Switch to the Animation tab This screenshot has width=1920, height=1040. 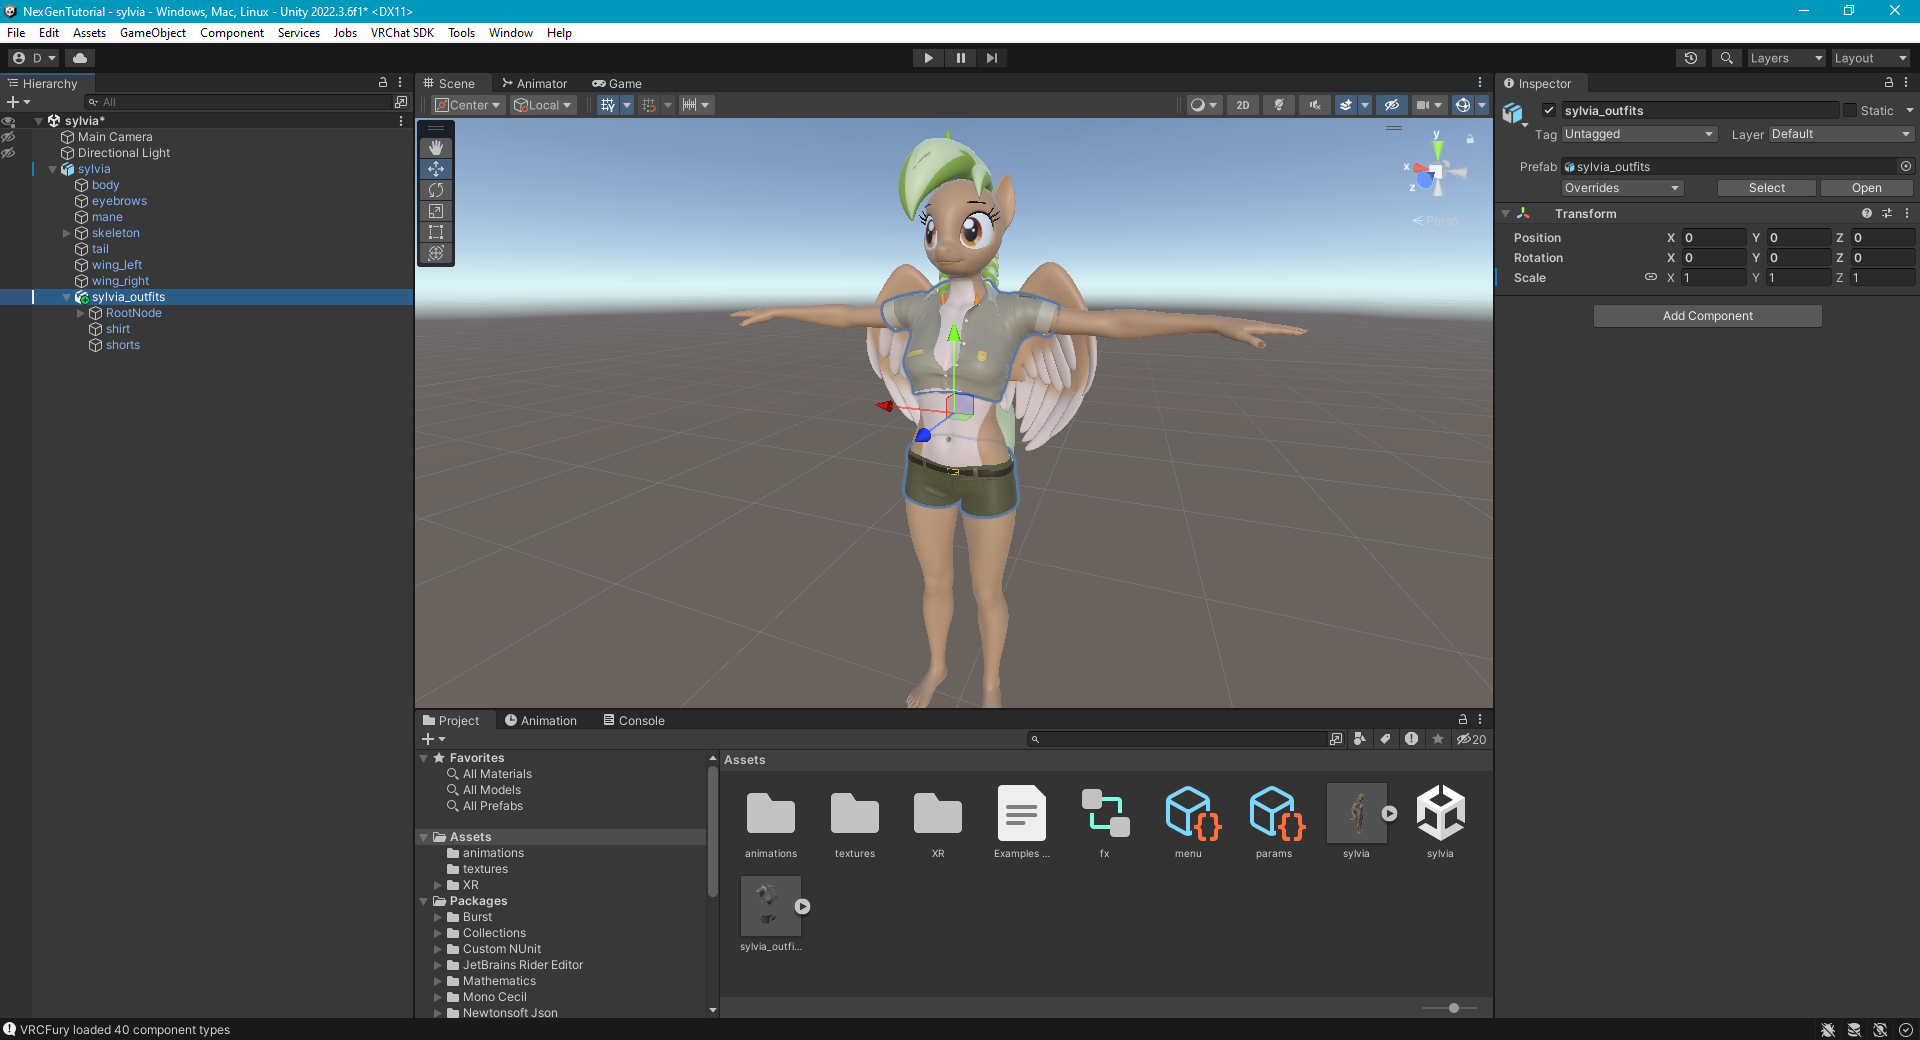pyautogui.click(x=541, y=720)
